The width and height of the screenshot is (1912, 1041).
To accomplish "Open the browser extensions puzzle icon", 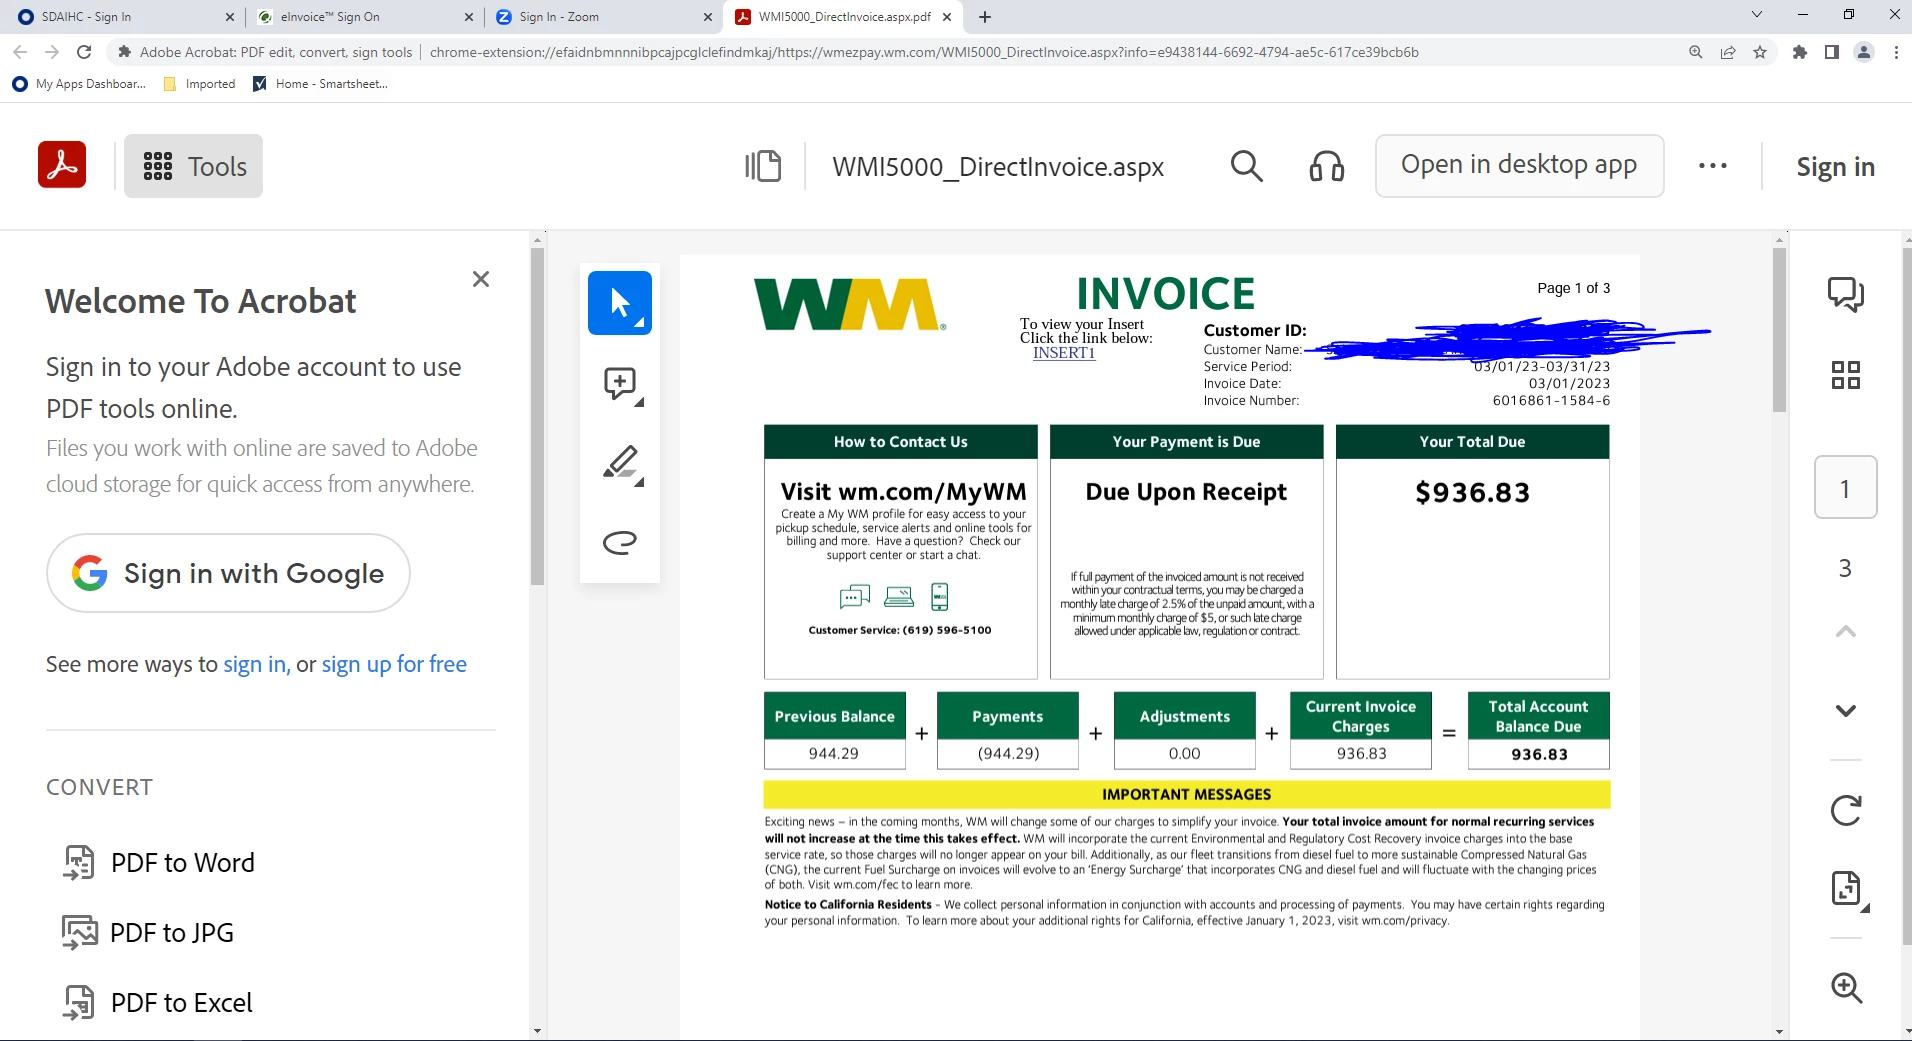I will click(x=1800, y=52).
